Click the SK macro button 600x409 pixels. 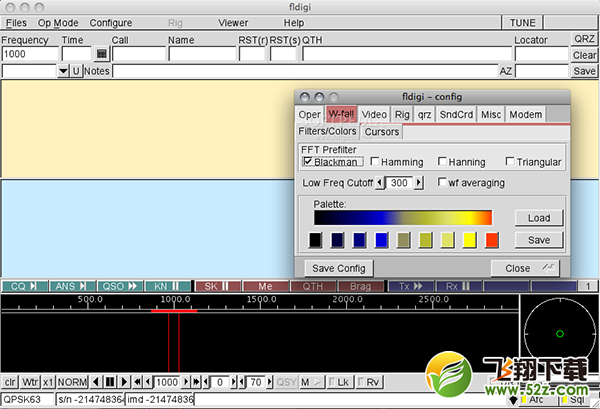point(218,286)
